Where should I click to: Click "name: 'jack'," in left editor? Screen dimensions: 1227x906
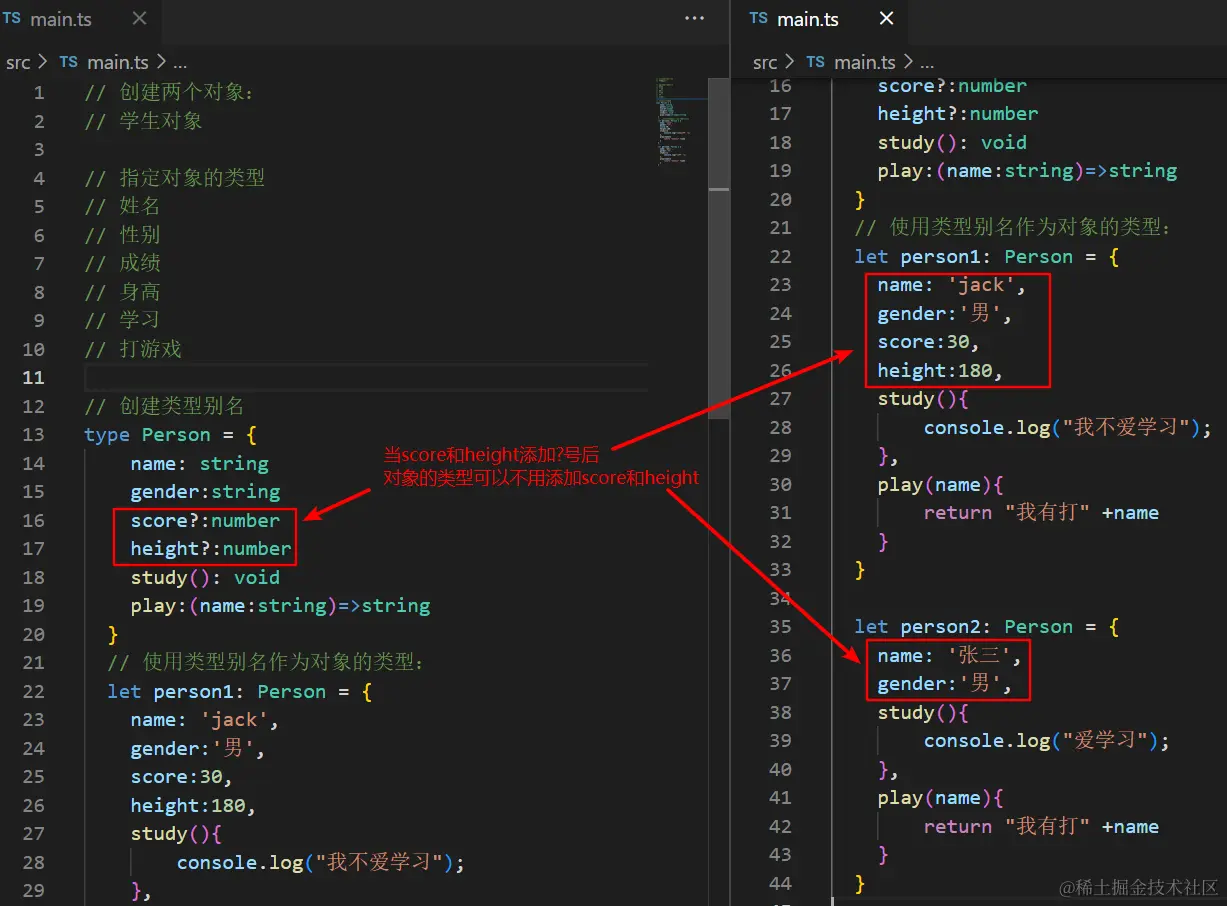[x=205, y=720]
